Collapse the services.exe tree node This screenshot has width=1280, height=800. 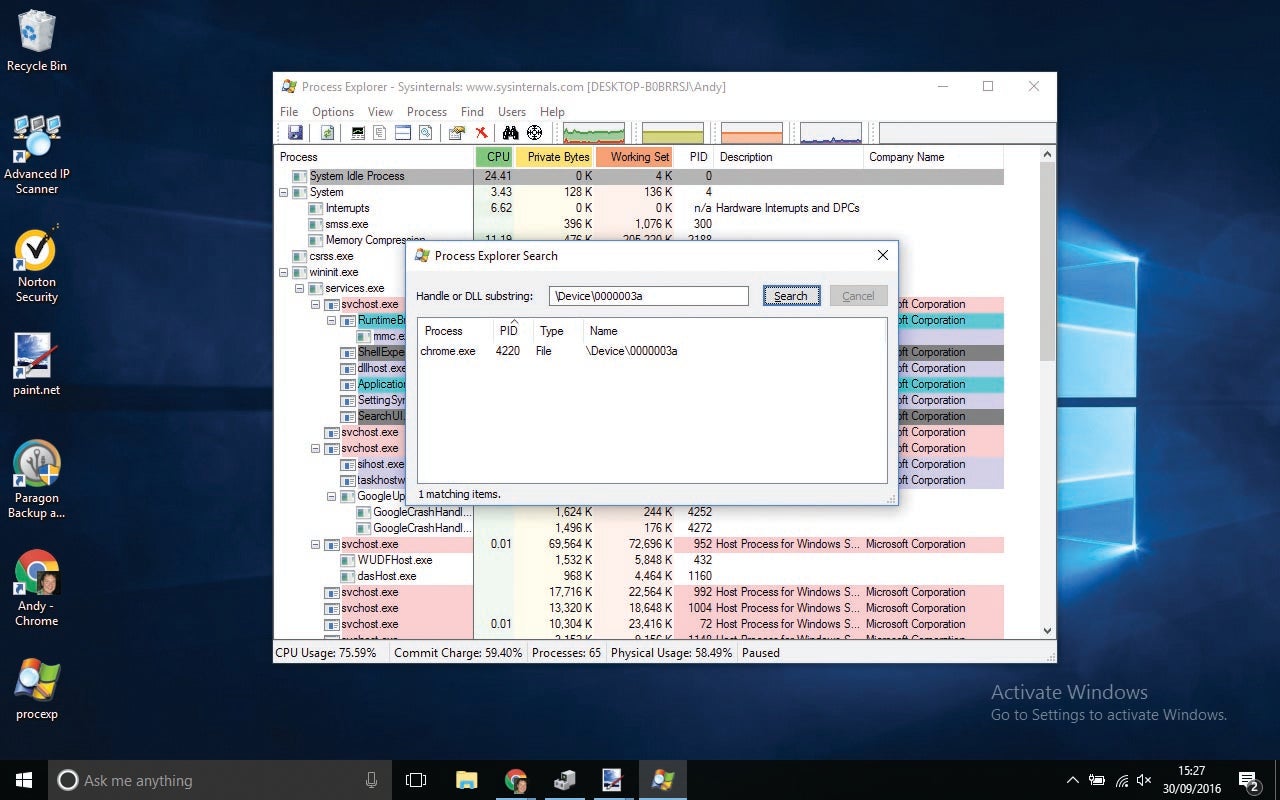tap(300, 288)
